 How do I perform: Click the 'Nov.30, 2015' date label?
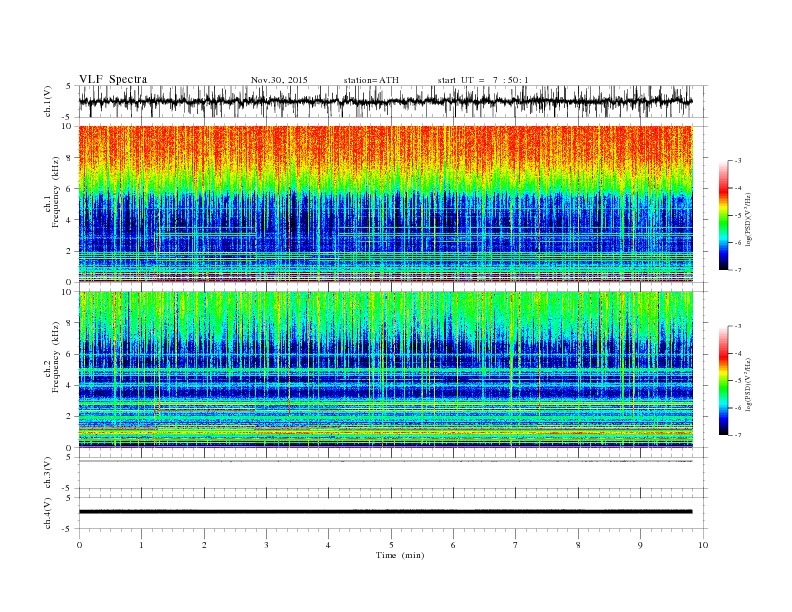pyautogui.click(x=279, y=80)
